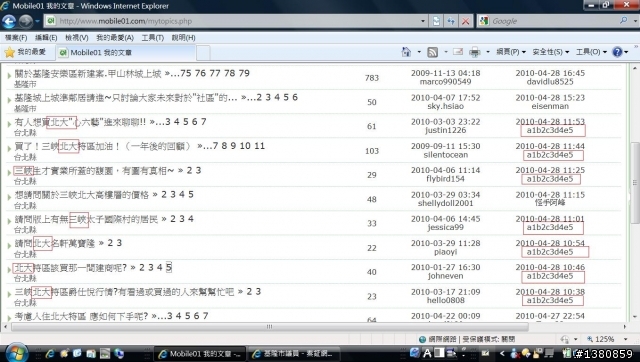Screen dimensions: 640x362
Task: Click author marco990549
Action: coord(445,82)
